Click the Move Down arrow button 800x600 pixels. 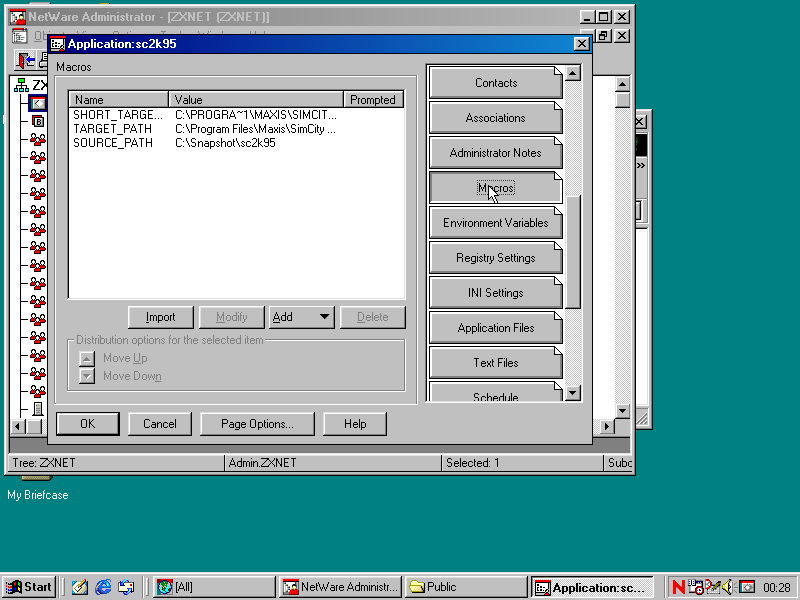(87, 376)
